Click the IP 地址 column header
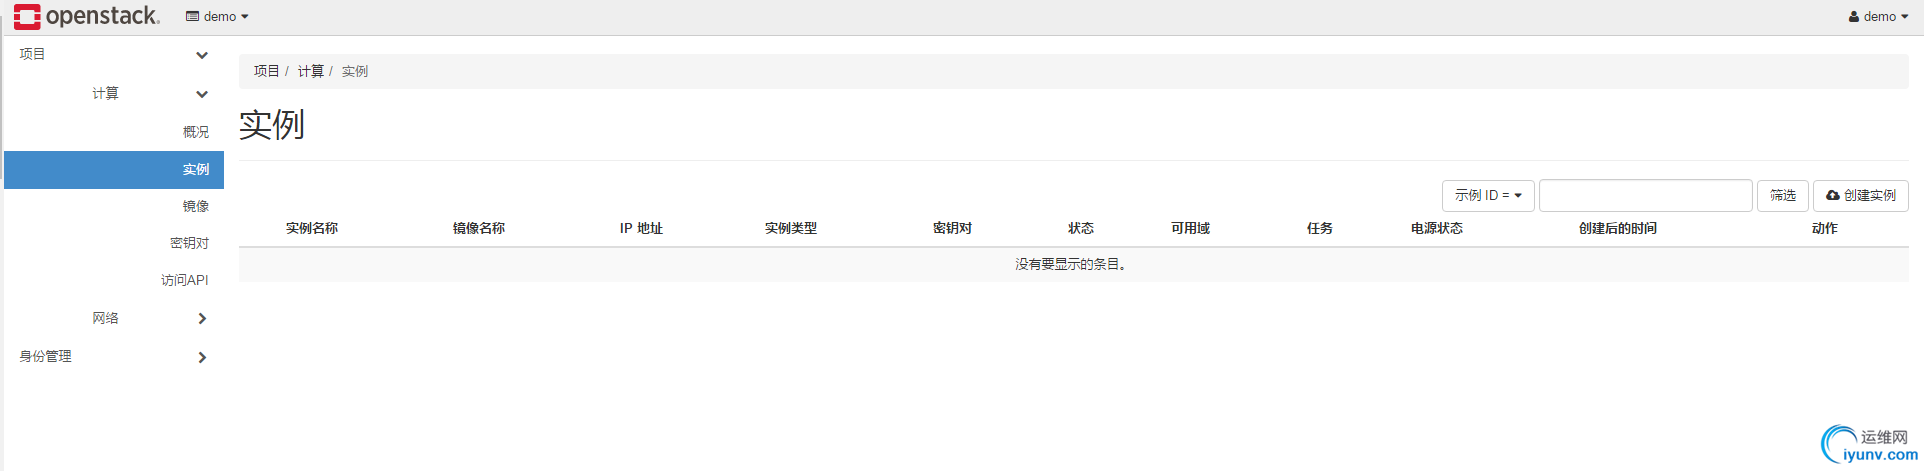The width and height of the screenshot is (1924, 471). point(641,228)
